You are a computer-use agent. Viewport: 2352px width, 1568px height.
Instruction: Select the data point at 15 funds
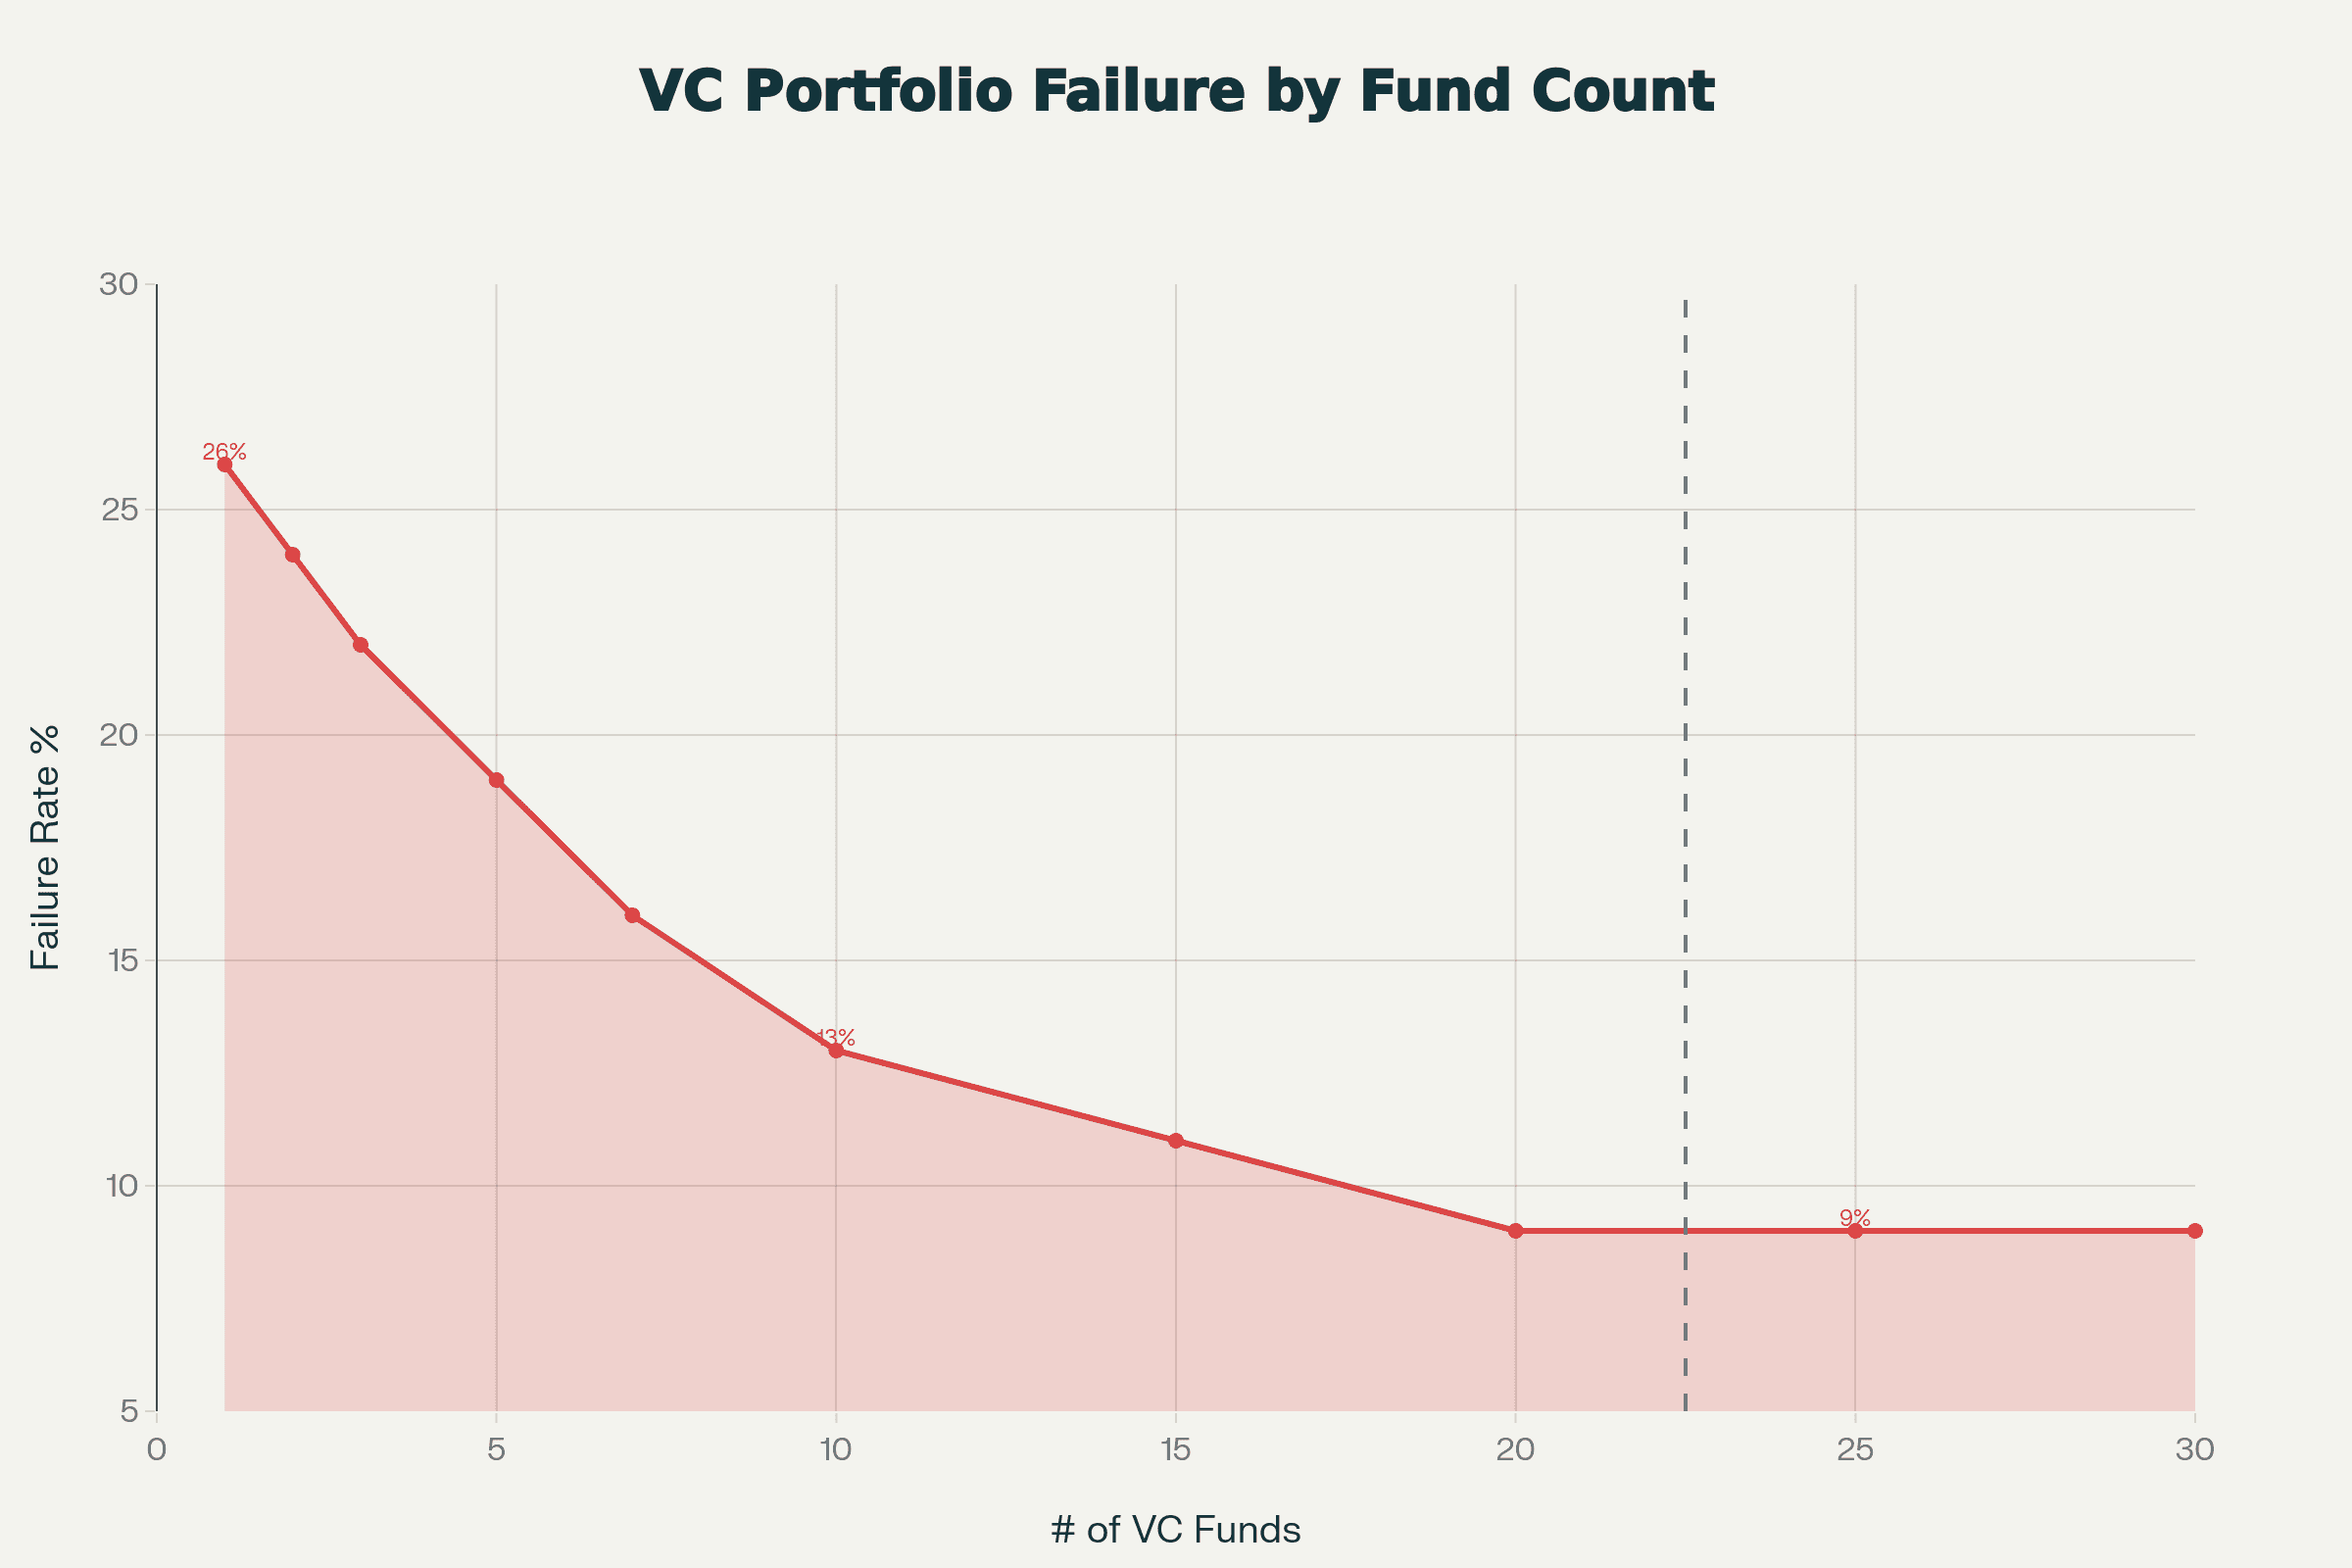pyautogui.click(x=1176, y=1141)
